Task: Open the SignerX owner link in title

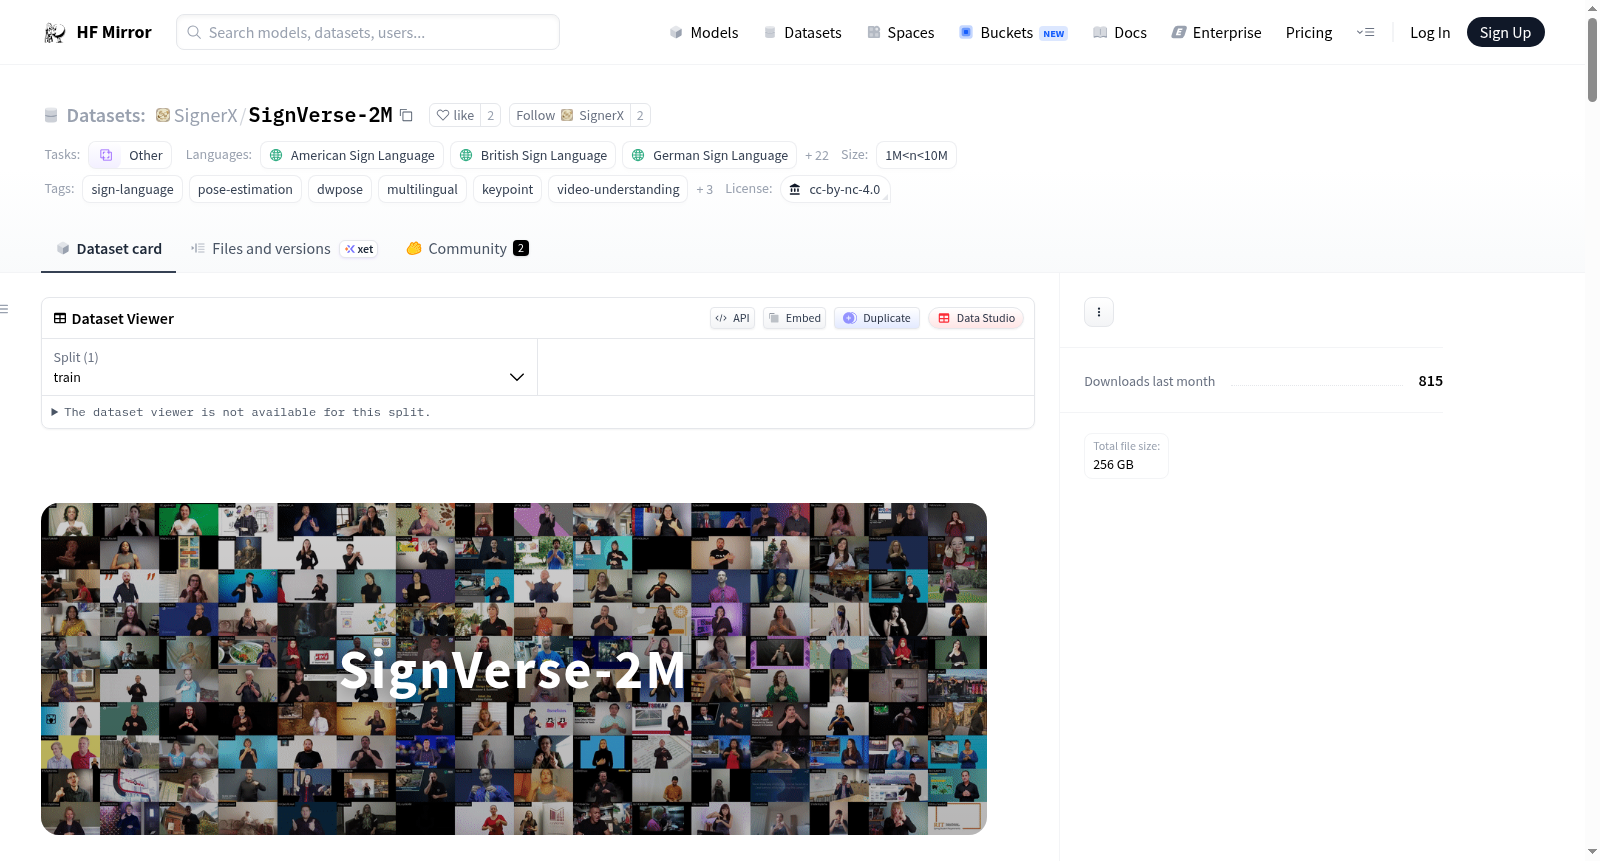Action: 206,115
